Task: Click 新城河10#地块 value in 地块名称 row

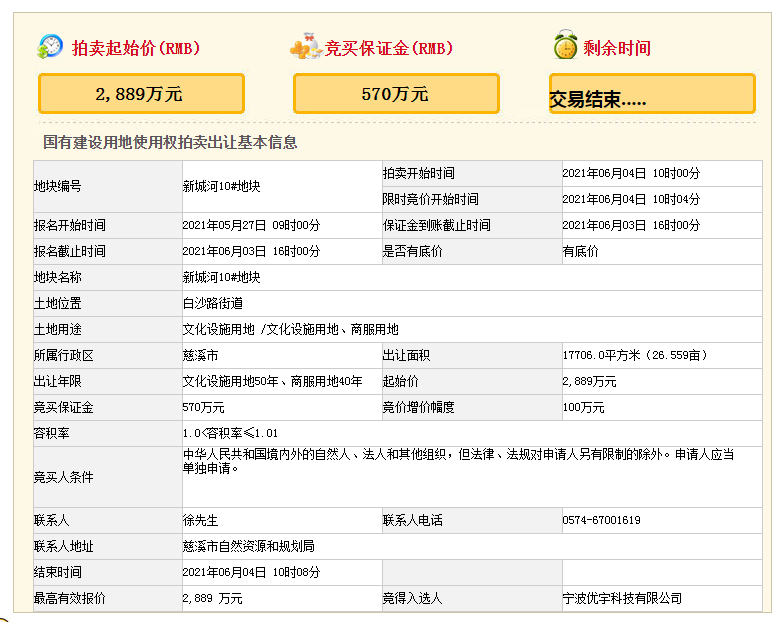Action: (221, 277)
